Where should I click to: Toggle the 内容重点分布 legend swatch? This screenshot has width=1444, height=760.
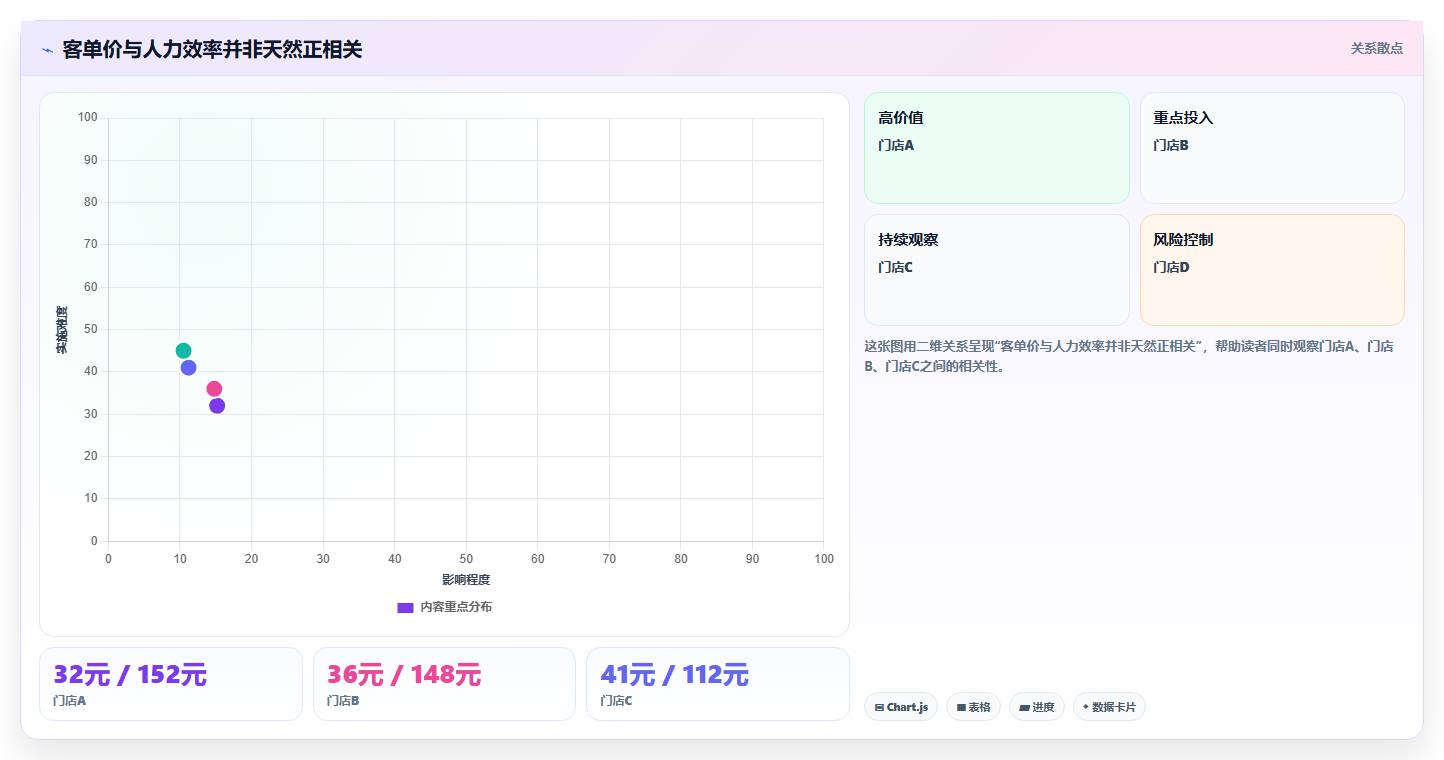tap(405, 608)
